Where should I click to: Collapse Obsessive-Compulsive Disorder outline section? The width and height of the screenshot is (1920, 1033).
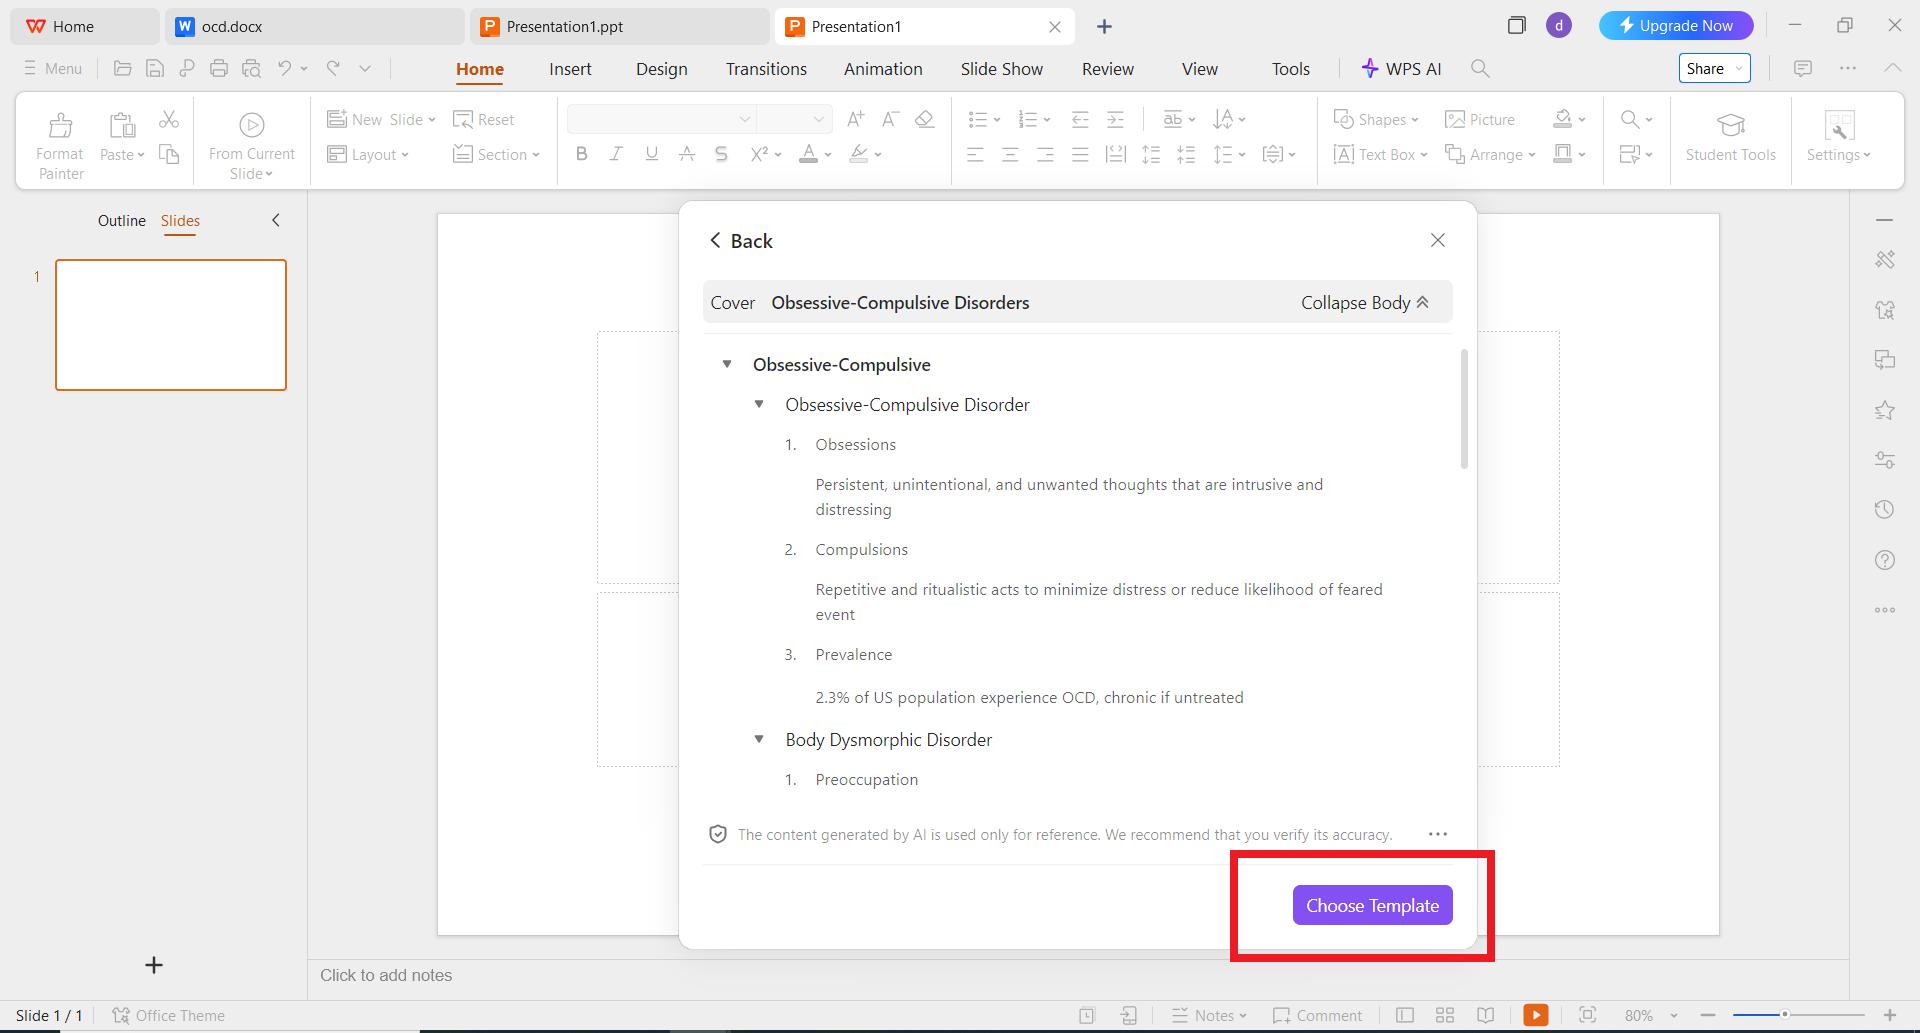[x=759, y=404]
